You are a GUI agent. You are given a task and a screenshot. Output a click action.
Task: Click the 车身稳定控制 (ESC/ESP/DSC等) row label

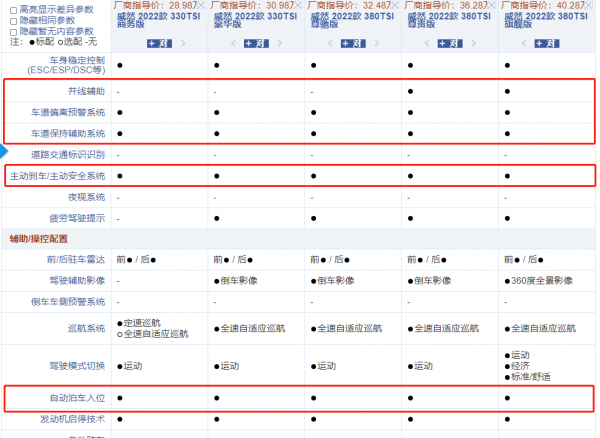[x=66, y=65]
